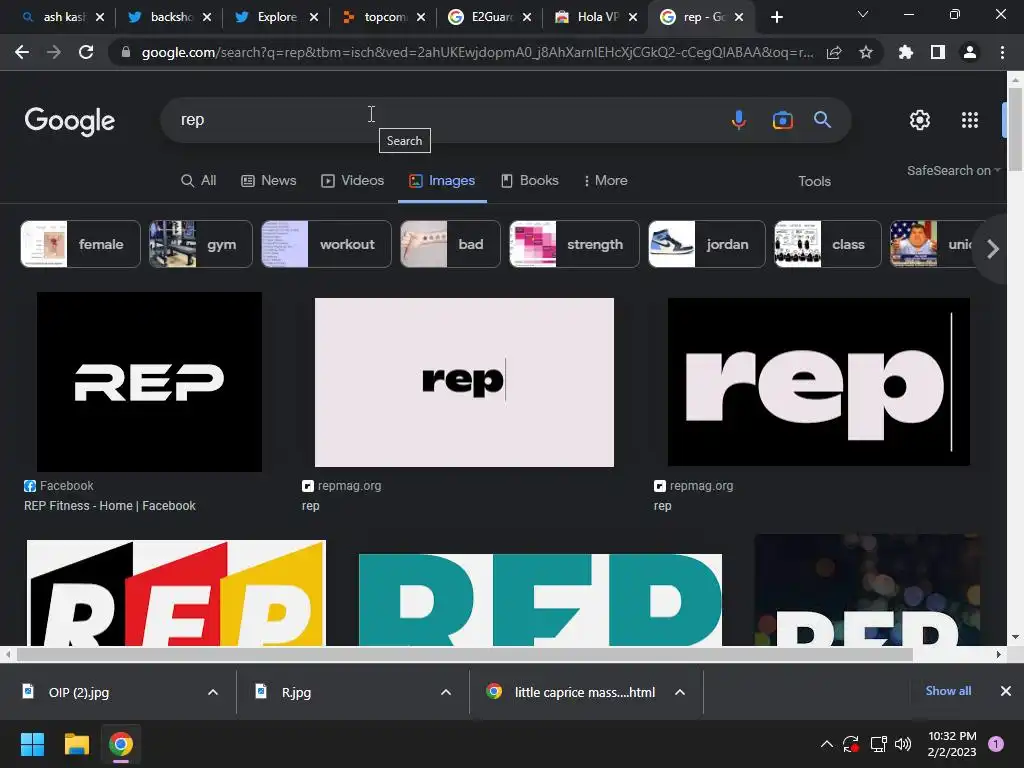Expand the More search categories menu
1024x768 pixels.
click(605, 180)
